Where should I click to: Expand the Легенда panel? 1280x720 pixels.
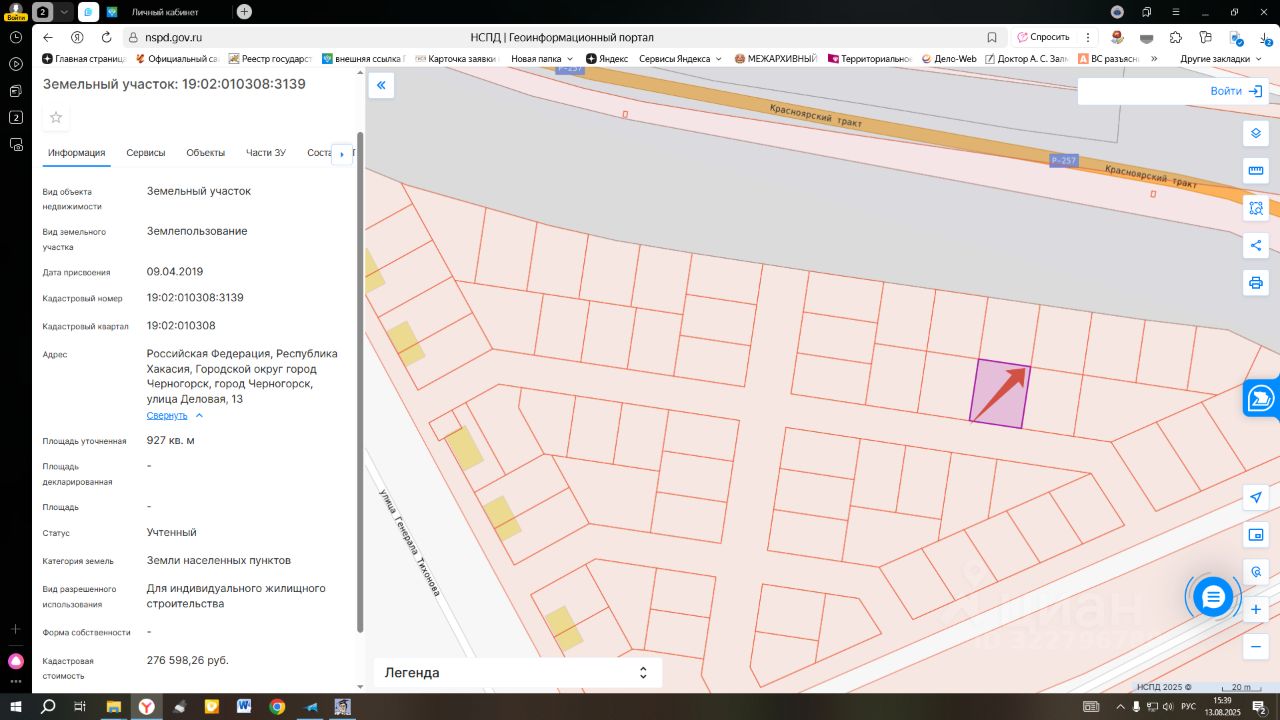pos(517,673)
